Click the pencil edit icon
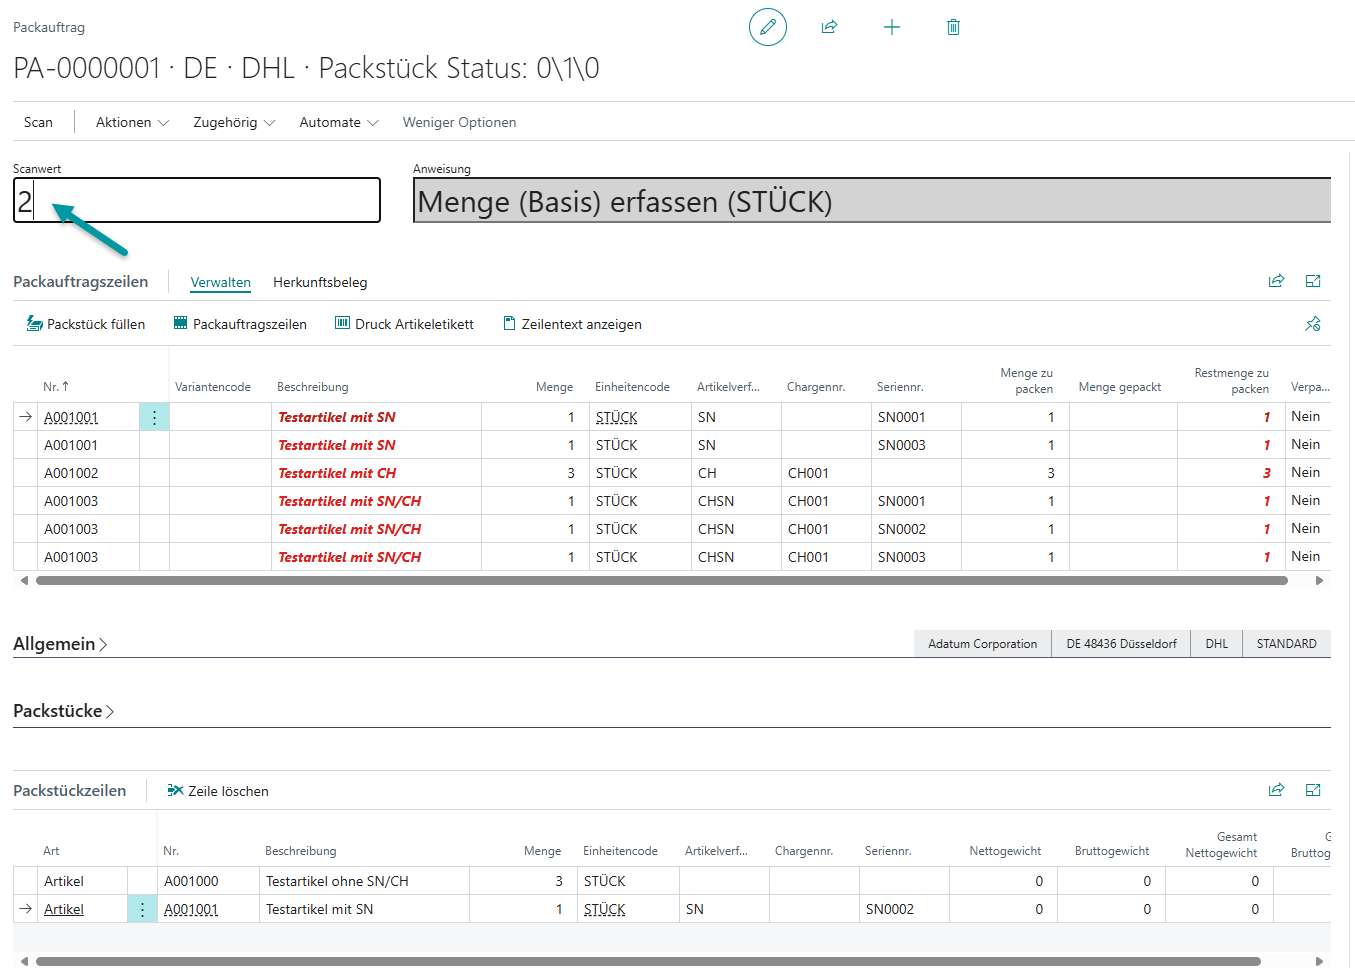 click(x=767, y=27)
